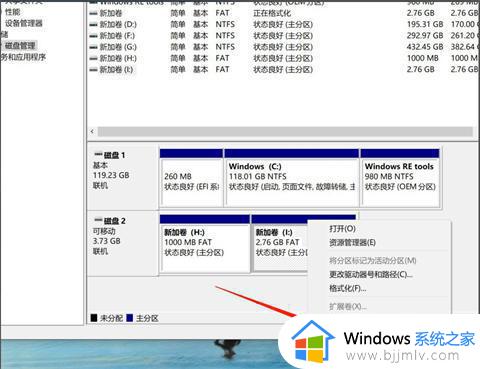Open 设备管理器 in the left tree
Screen dimensions: 480x369
pyautogui.click(x=24, y=23)
